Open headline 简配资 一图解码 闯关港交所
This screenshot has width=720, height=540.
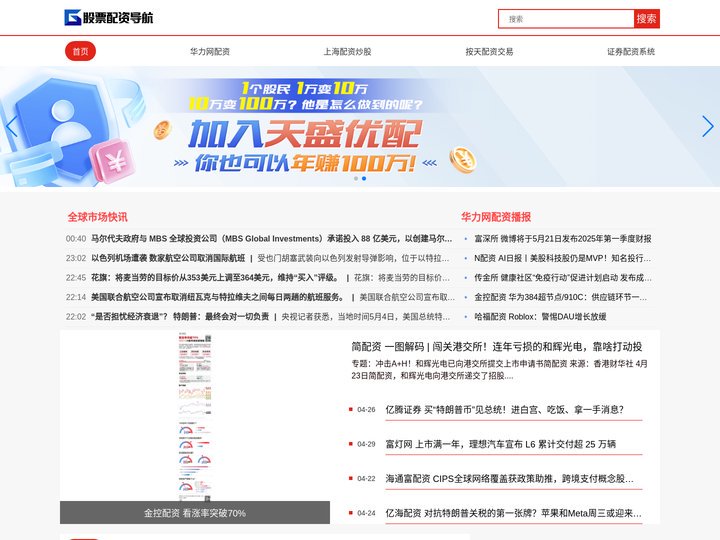pos(497,347)
